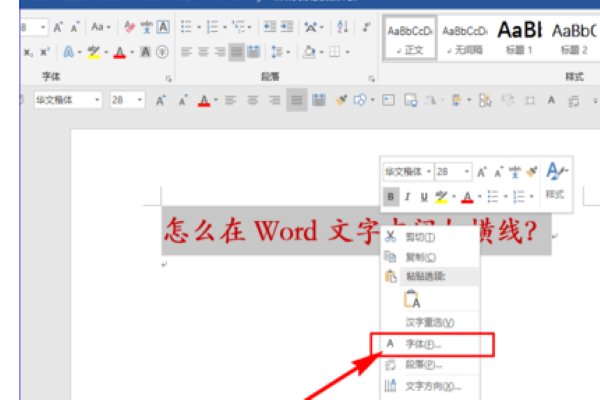The image size is (600, 400).
Task: Open the quick toolbar font size 28 dropdown
Action: 140,100
